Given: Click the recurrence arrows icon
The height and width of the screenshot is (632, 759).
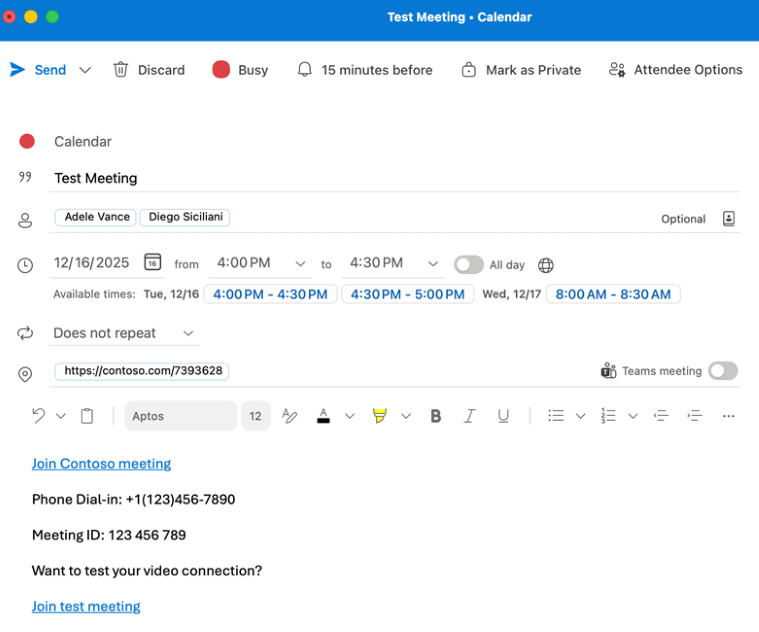Looking at the screenshot, I should click(25, 333).
